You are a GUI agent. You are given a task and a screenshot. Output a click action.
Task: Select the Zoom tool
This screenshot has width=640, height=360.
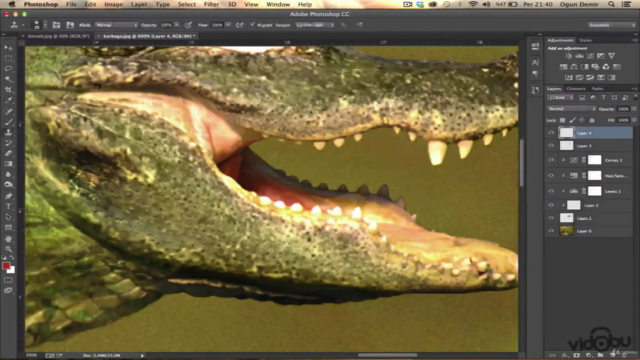8,249
